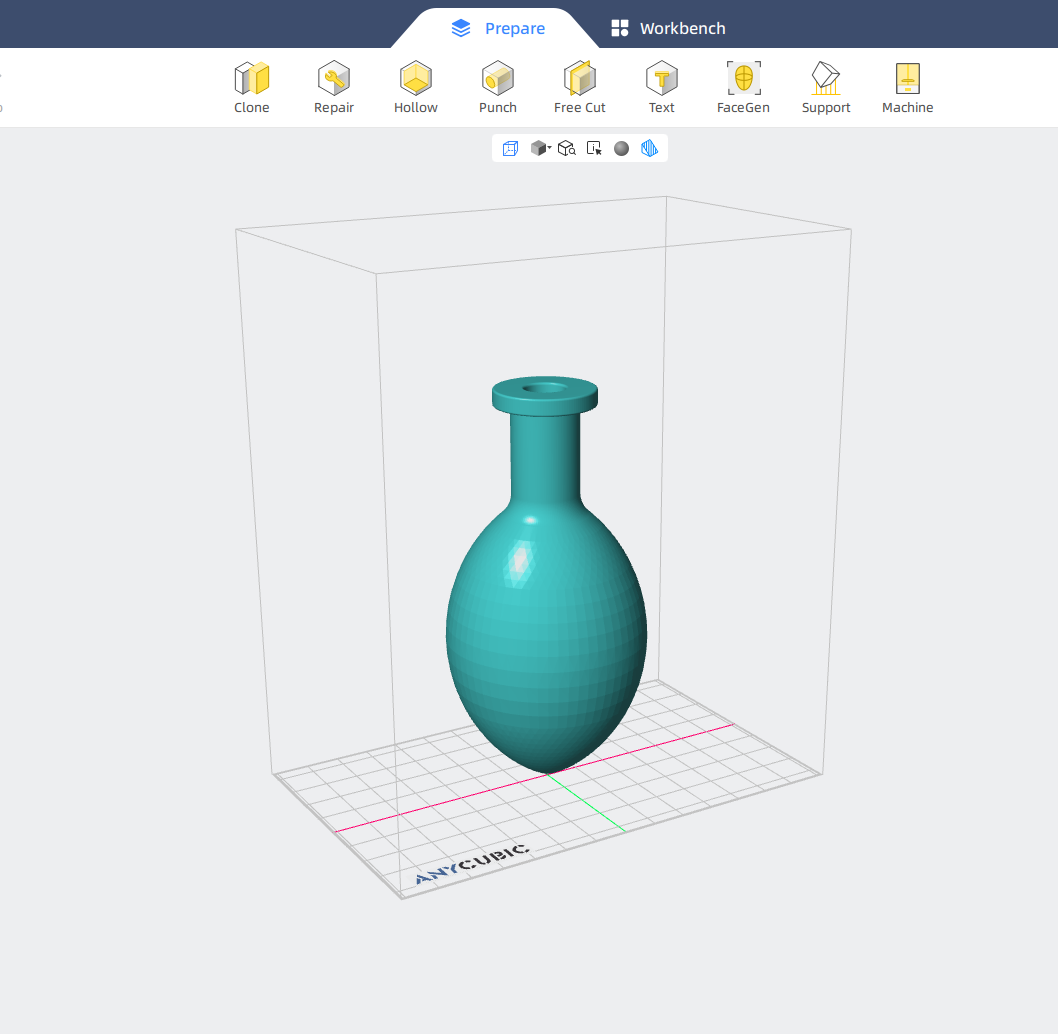Click the Anycubic logo on build plate

pyautogui.click(x=473, y=865)
